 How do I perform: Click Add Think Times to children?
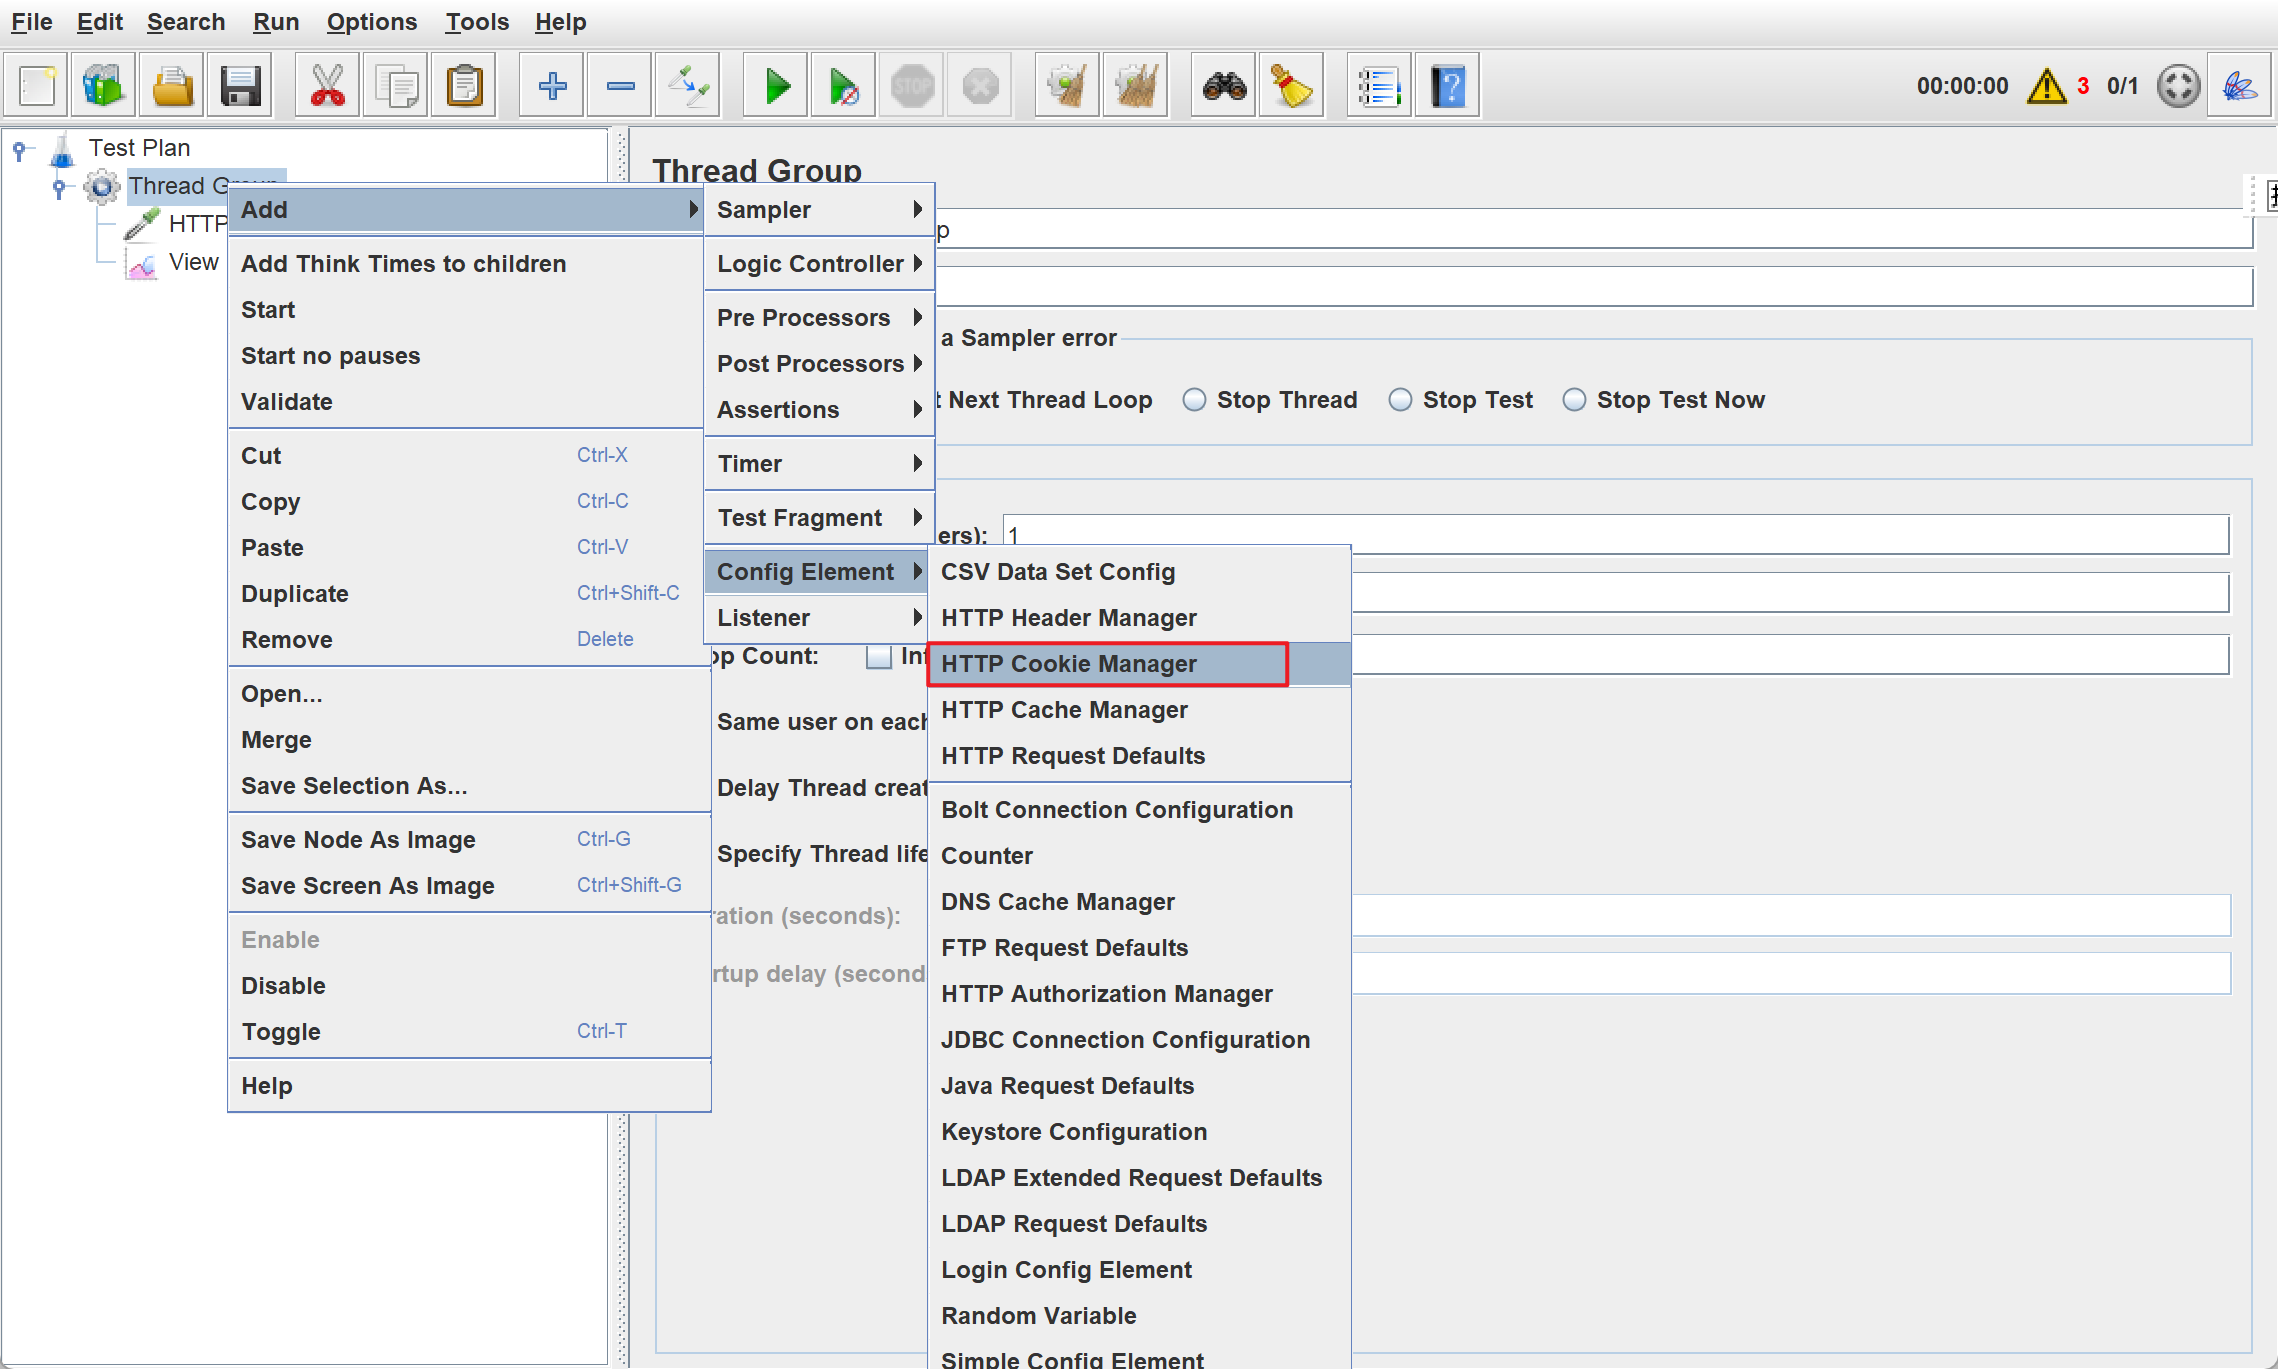tap(403, 264)
